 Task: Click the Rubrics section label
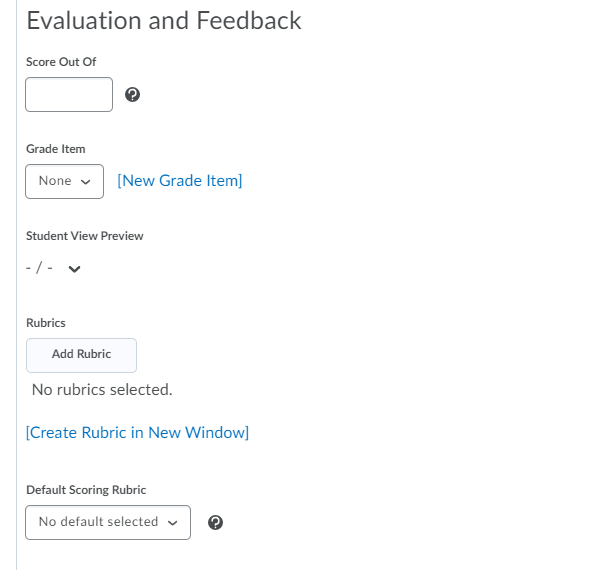pyautogui.click(x=46, y=323)
